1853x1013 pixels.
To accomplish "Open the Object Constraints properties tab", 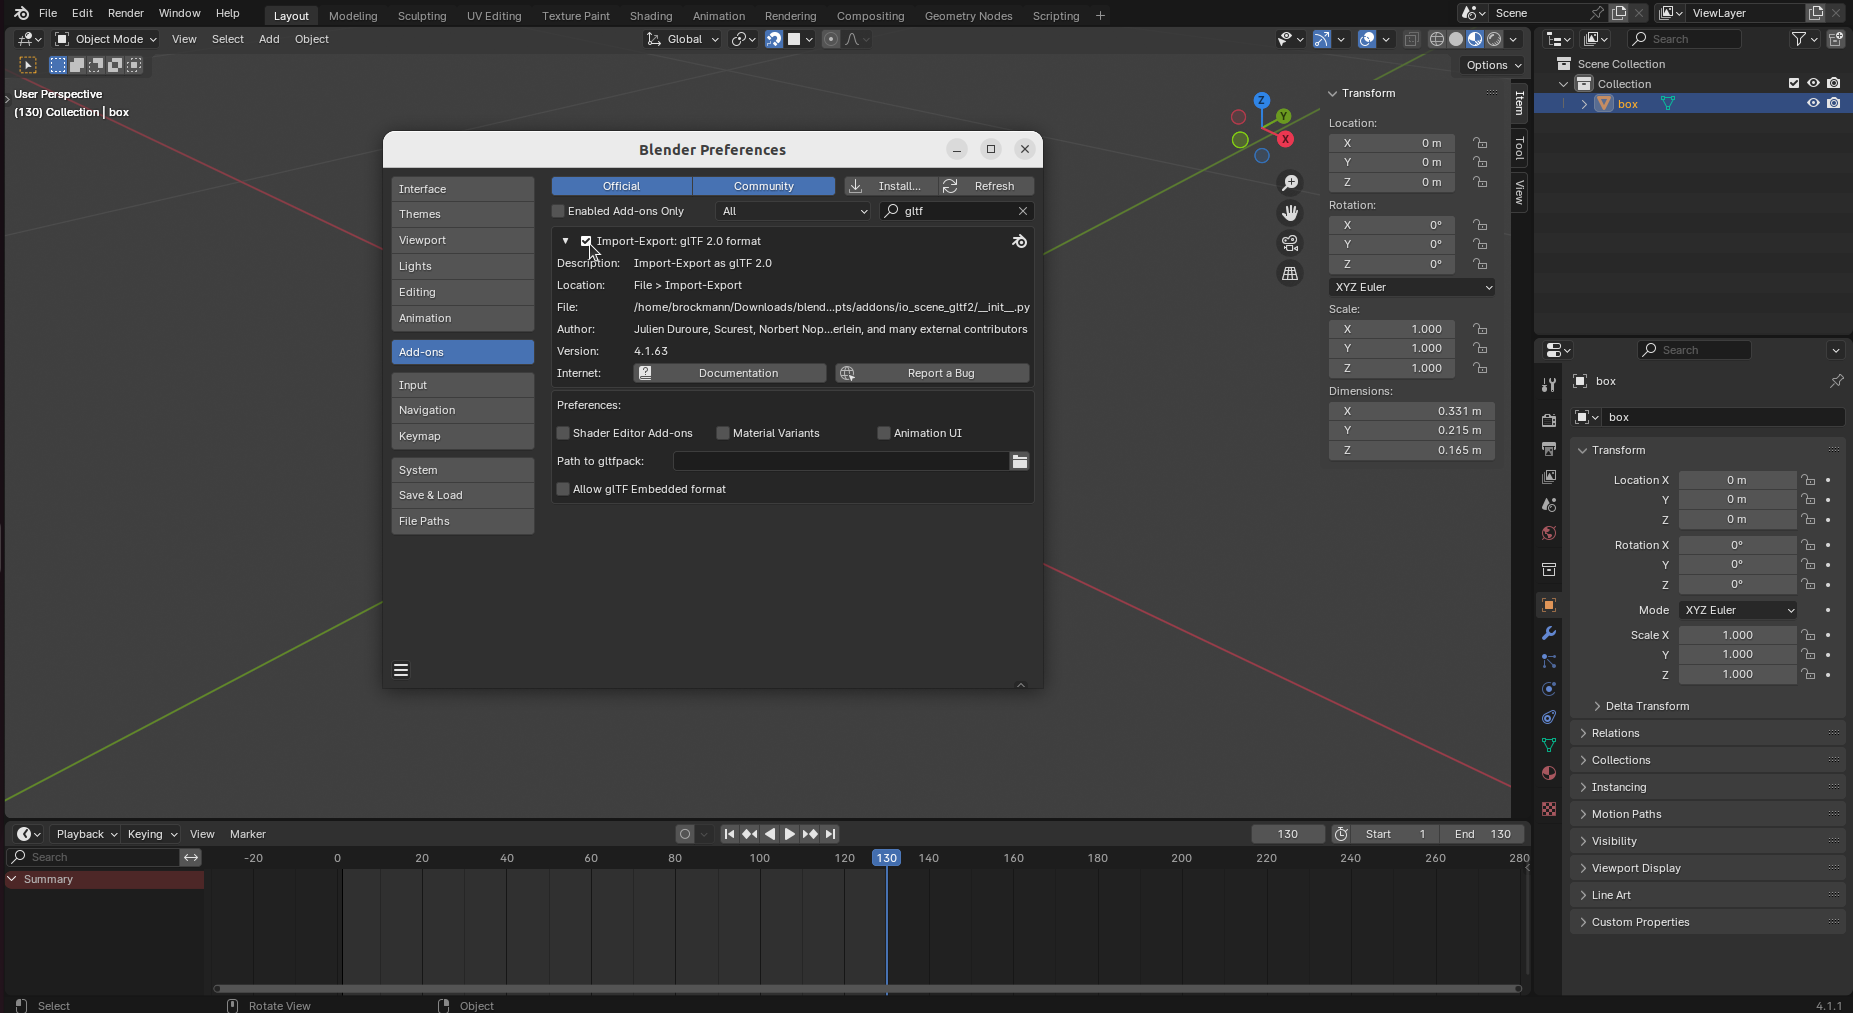I will (1549, 717).
